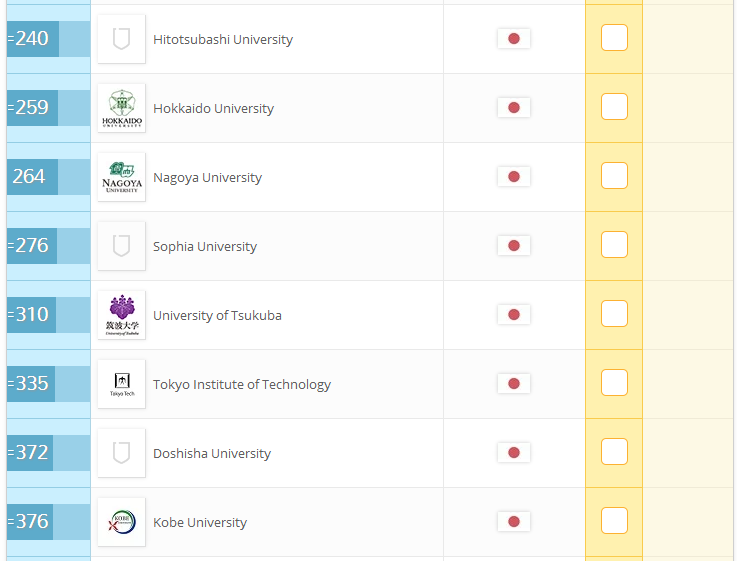Open Tokyo Institute of Technology link

(x=242, y=384)
